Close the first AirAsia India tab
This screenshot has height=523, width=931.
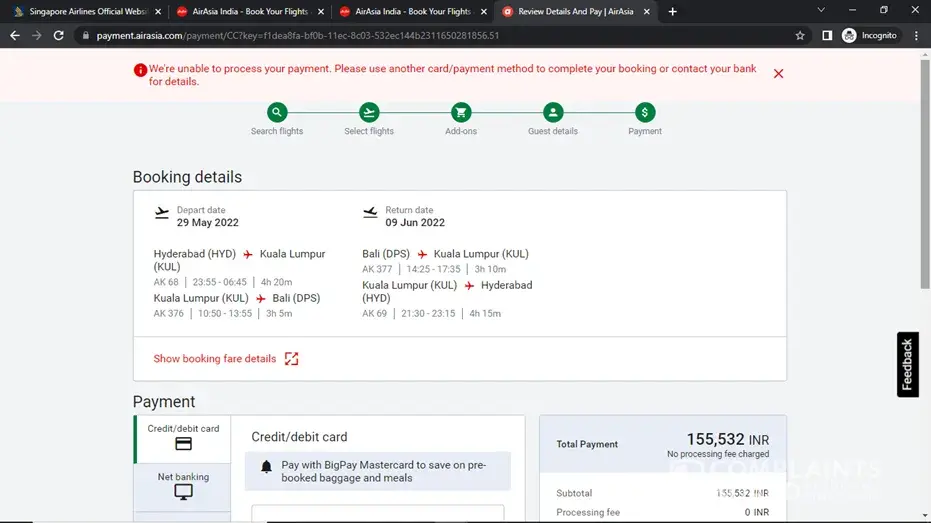321,11
